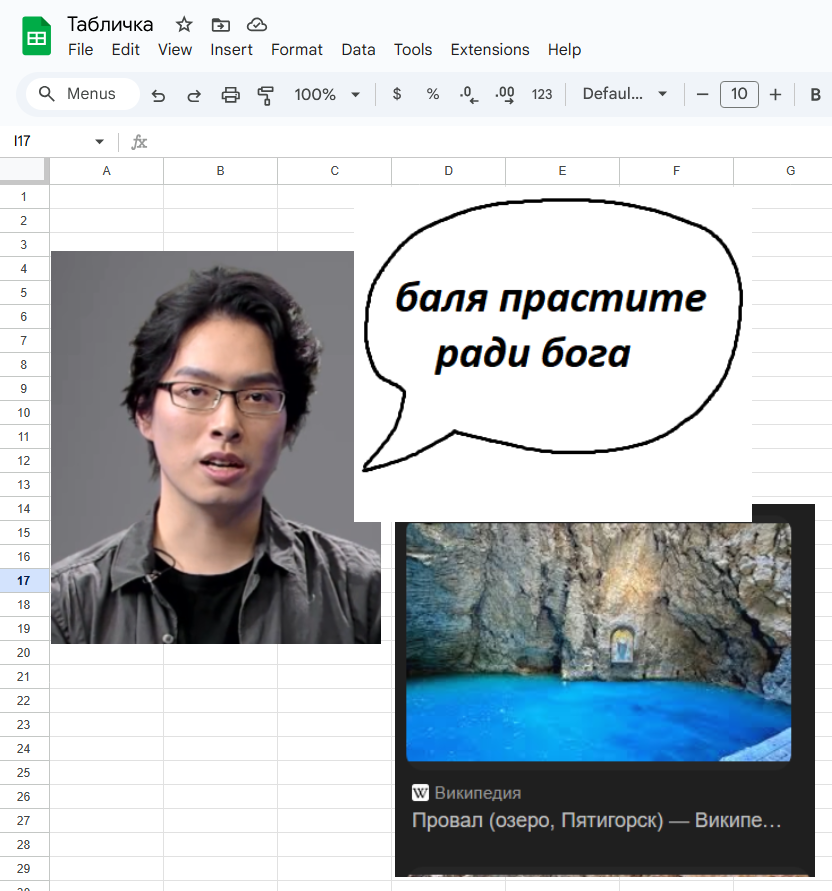832x891 pixels.
Task: Click the minus button to decrease font size
Action: (702, 95)
